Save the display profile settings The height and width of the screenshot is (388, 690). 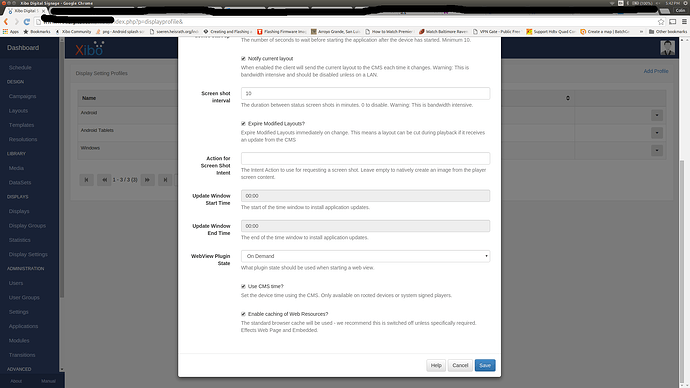[x=485, y=366]
